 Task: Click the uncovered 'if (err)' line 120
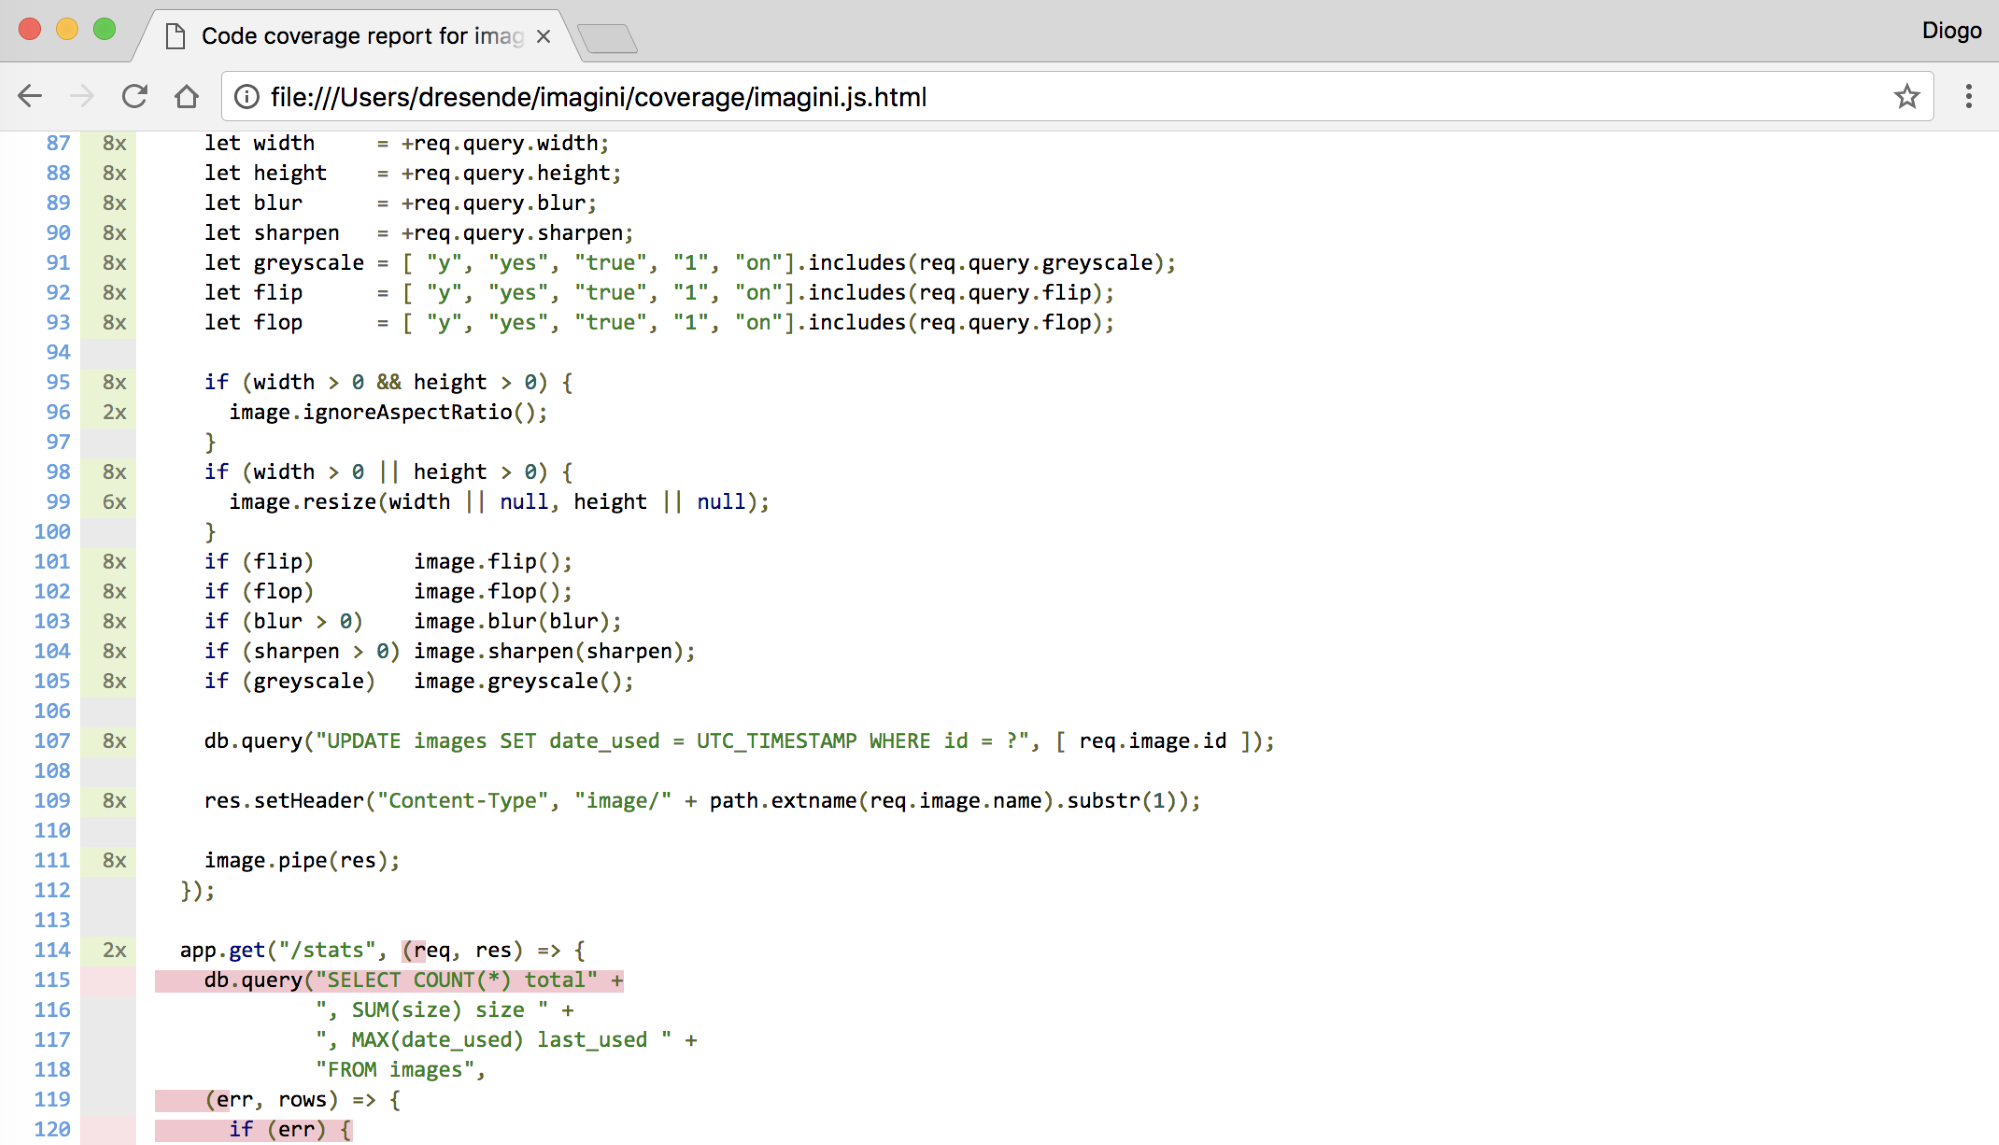pyautogui.click(x=290, y=1129)
